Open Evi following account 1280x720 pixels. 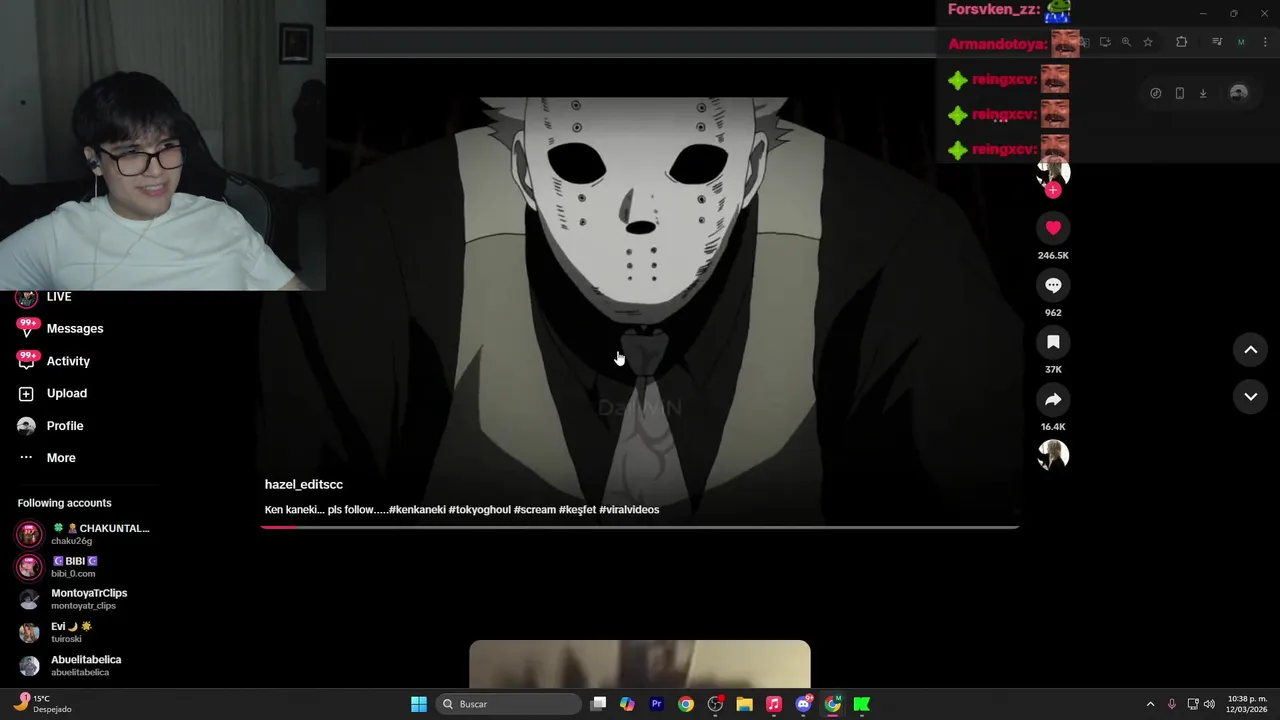point(56,632)
